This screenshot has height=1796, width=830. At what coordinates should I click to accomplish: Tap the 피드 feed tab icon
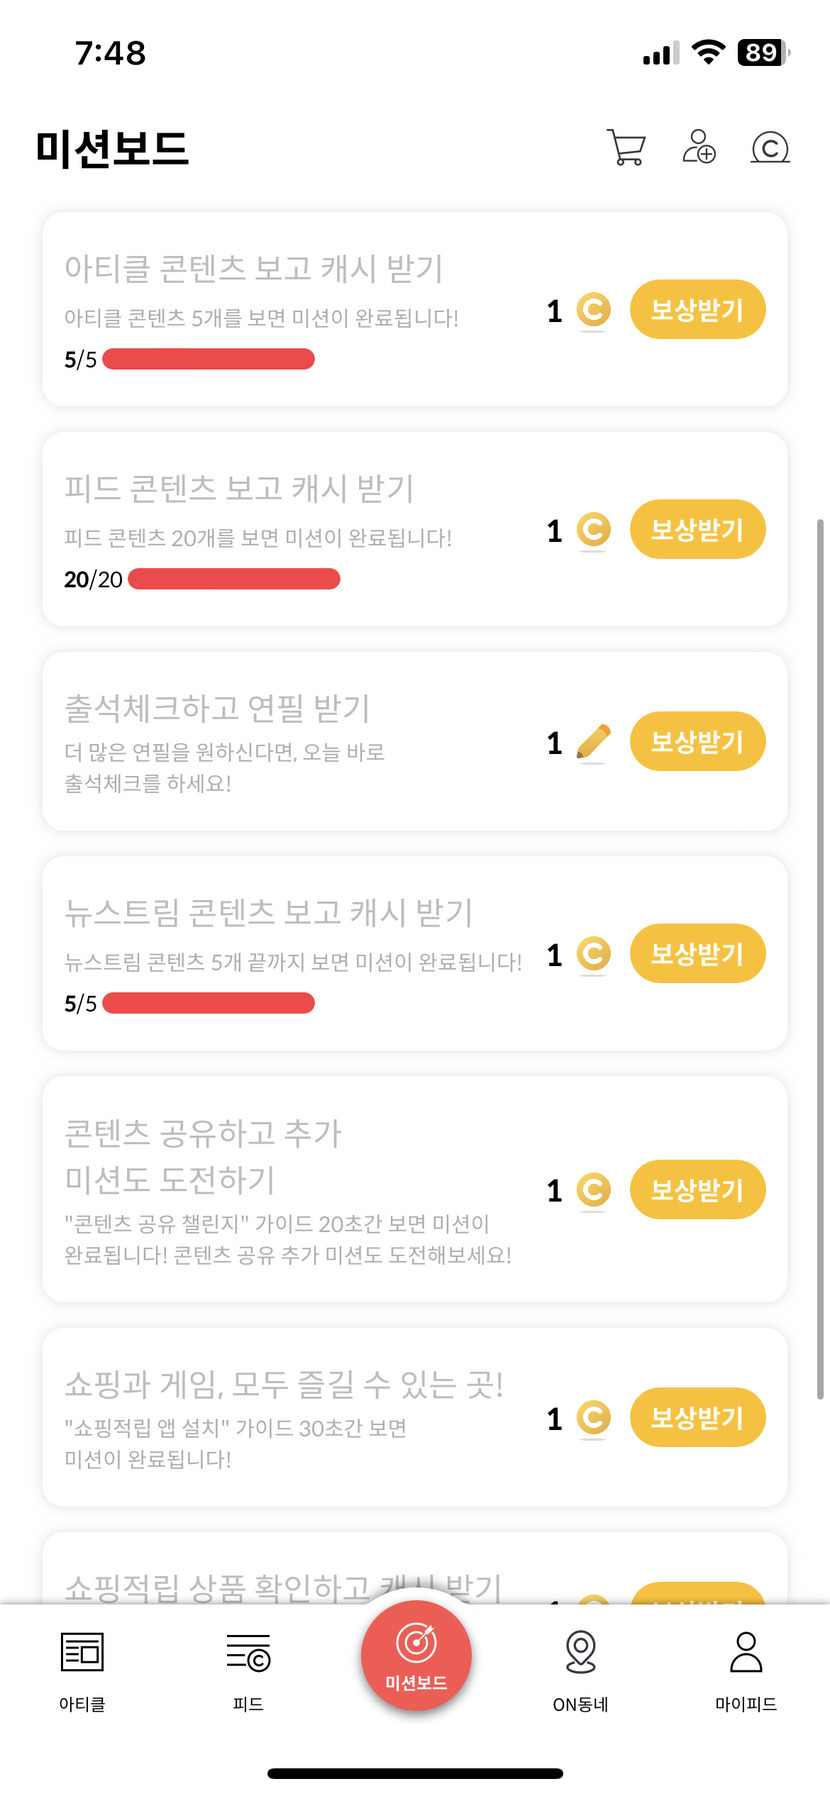click(x=248, y=1653)
